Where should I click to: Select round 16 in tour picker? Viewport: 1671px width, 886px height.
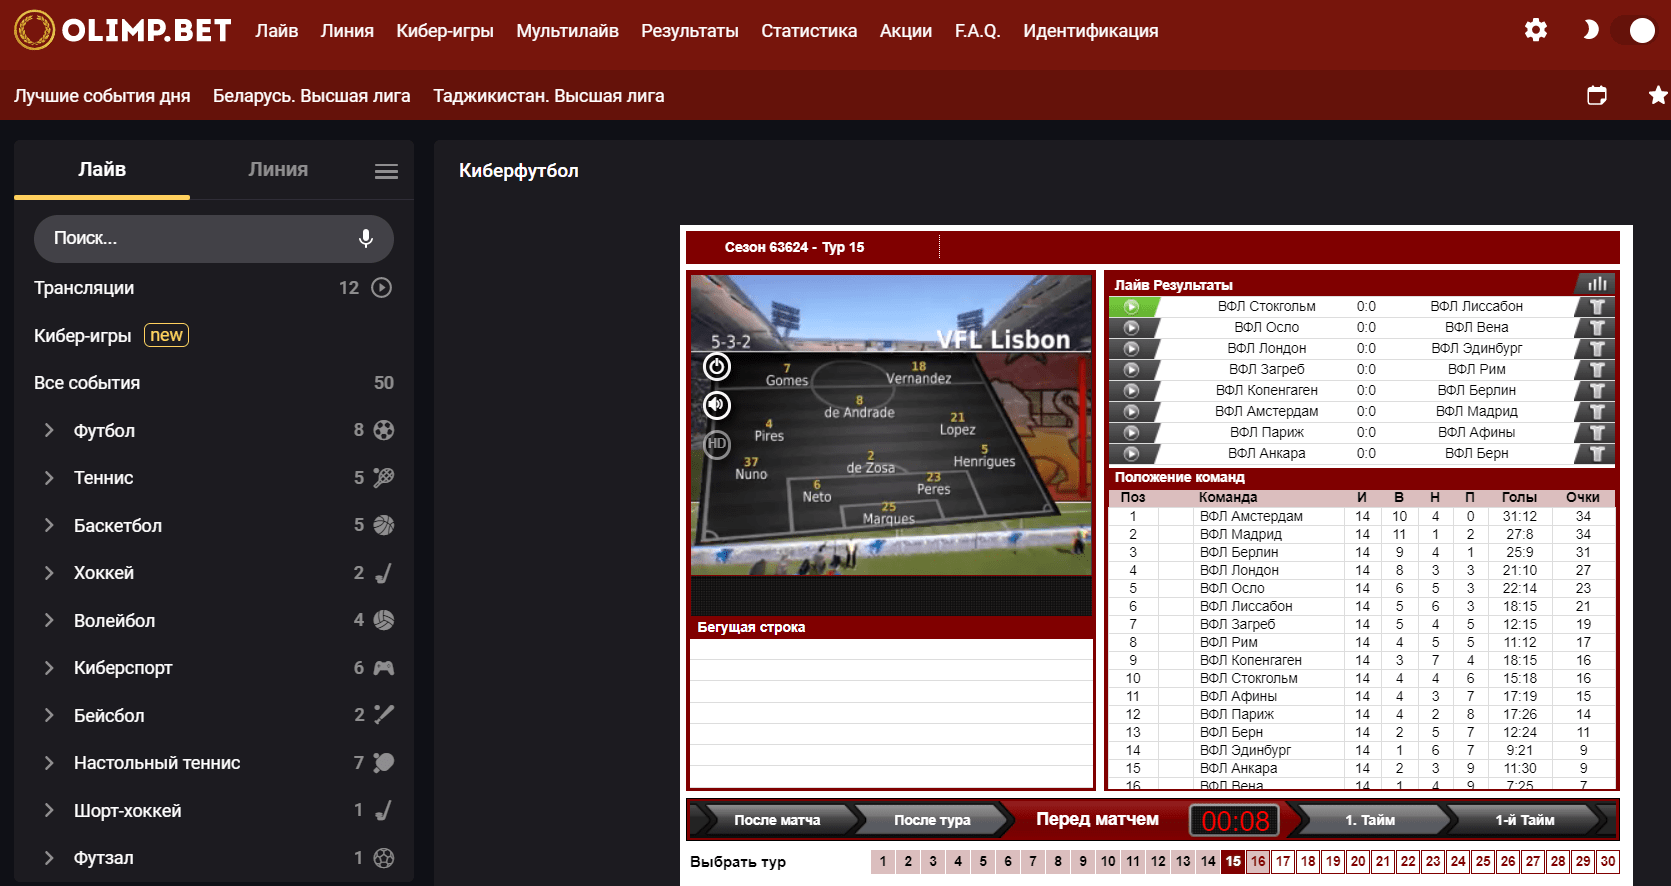[1258, 861]
